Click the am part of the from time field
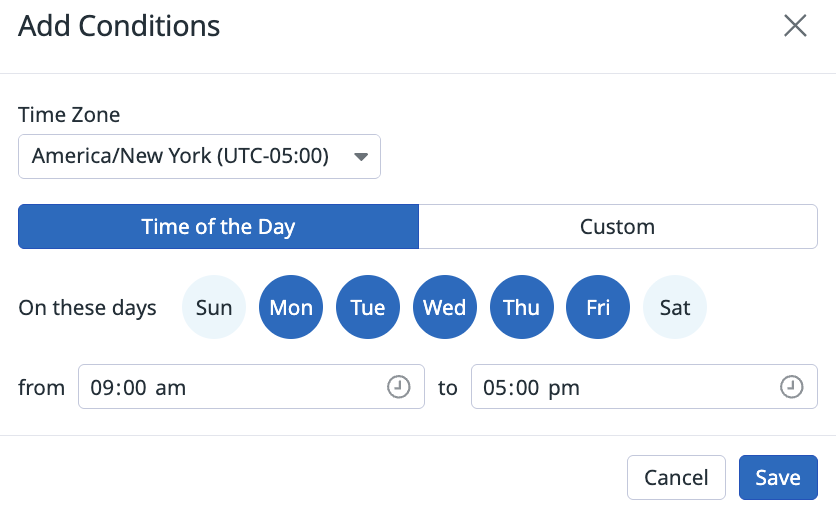Image resolution: width=836 pixels, height=516 pixels. [x=171, y=388]
